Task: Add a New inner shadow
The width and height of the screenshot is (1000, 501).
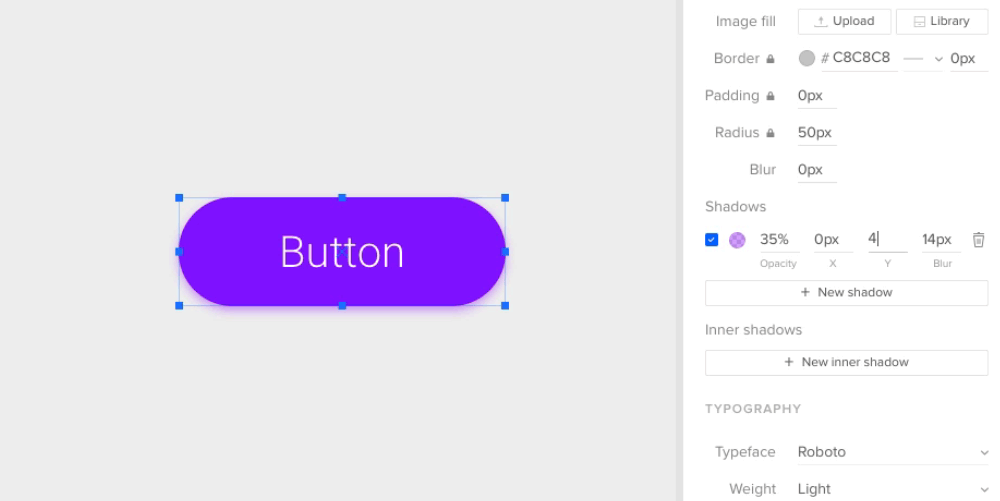Action: pyautogui.click(x=846, y=362)
